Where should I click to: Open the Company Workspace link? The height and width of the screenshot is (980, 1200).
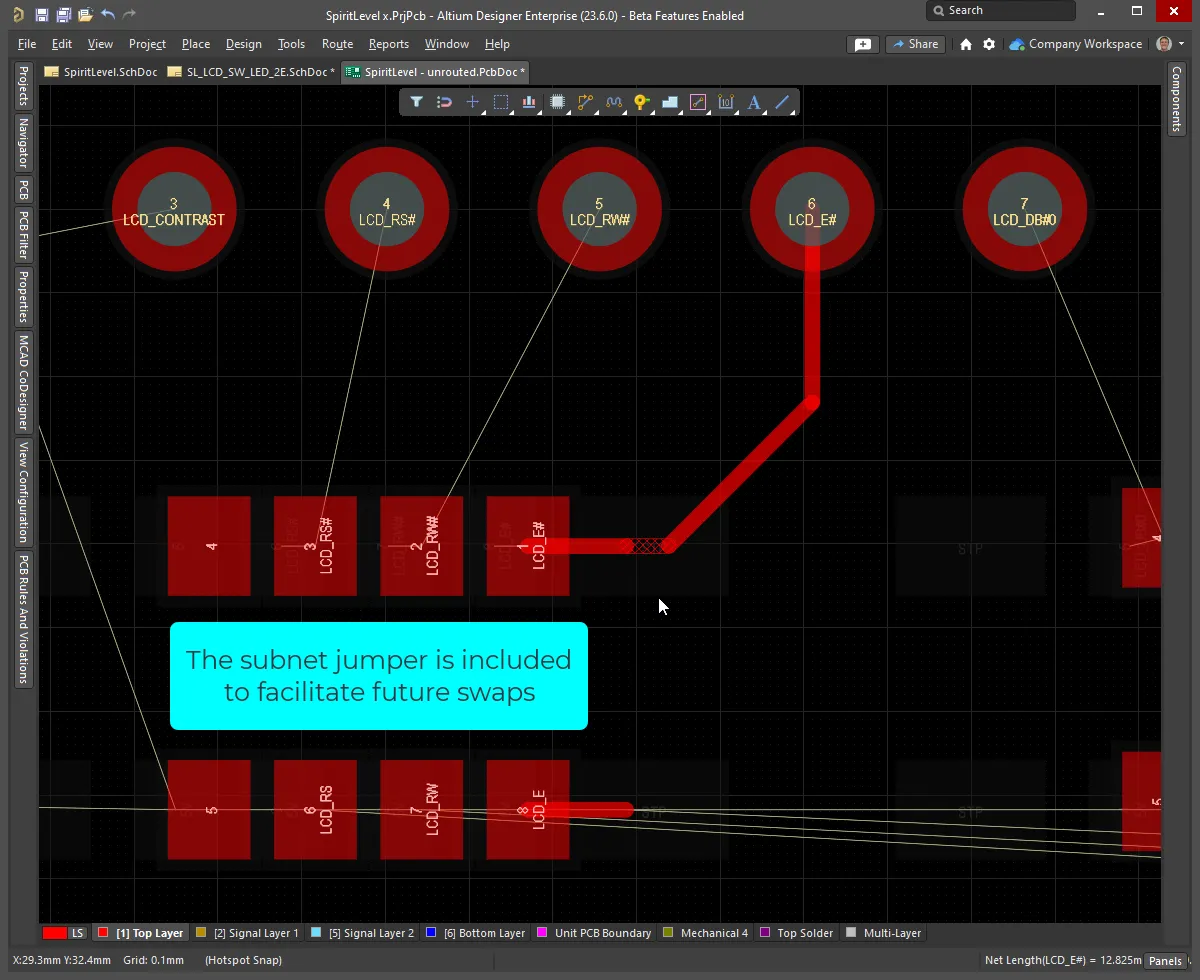1076,44
